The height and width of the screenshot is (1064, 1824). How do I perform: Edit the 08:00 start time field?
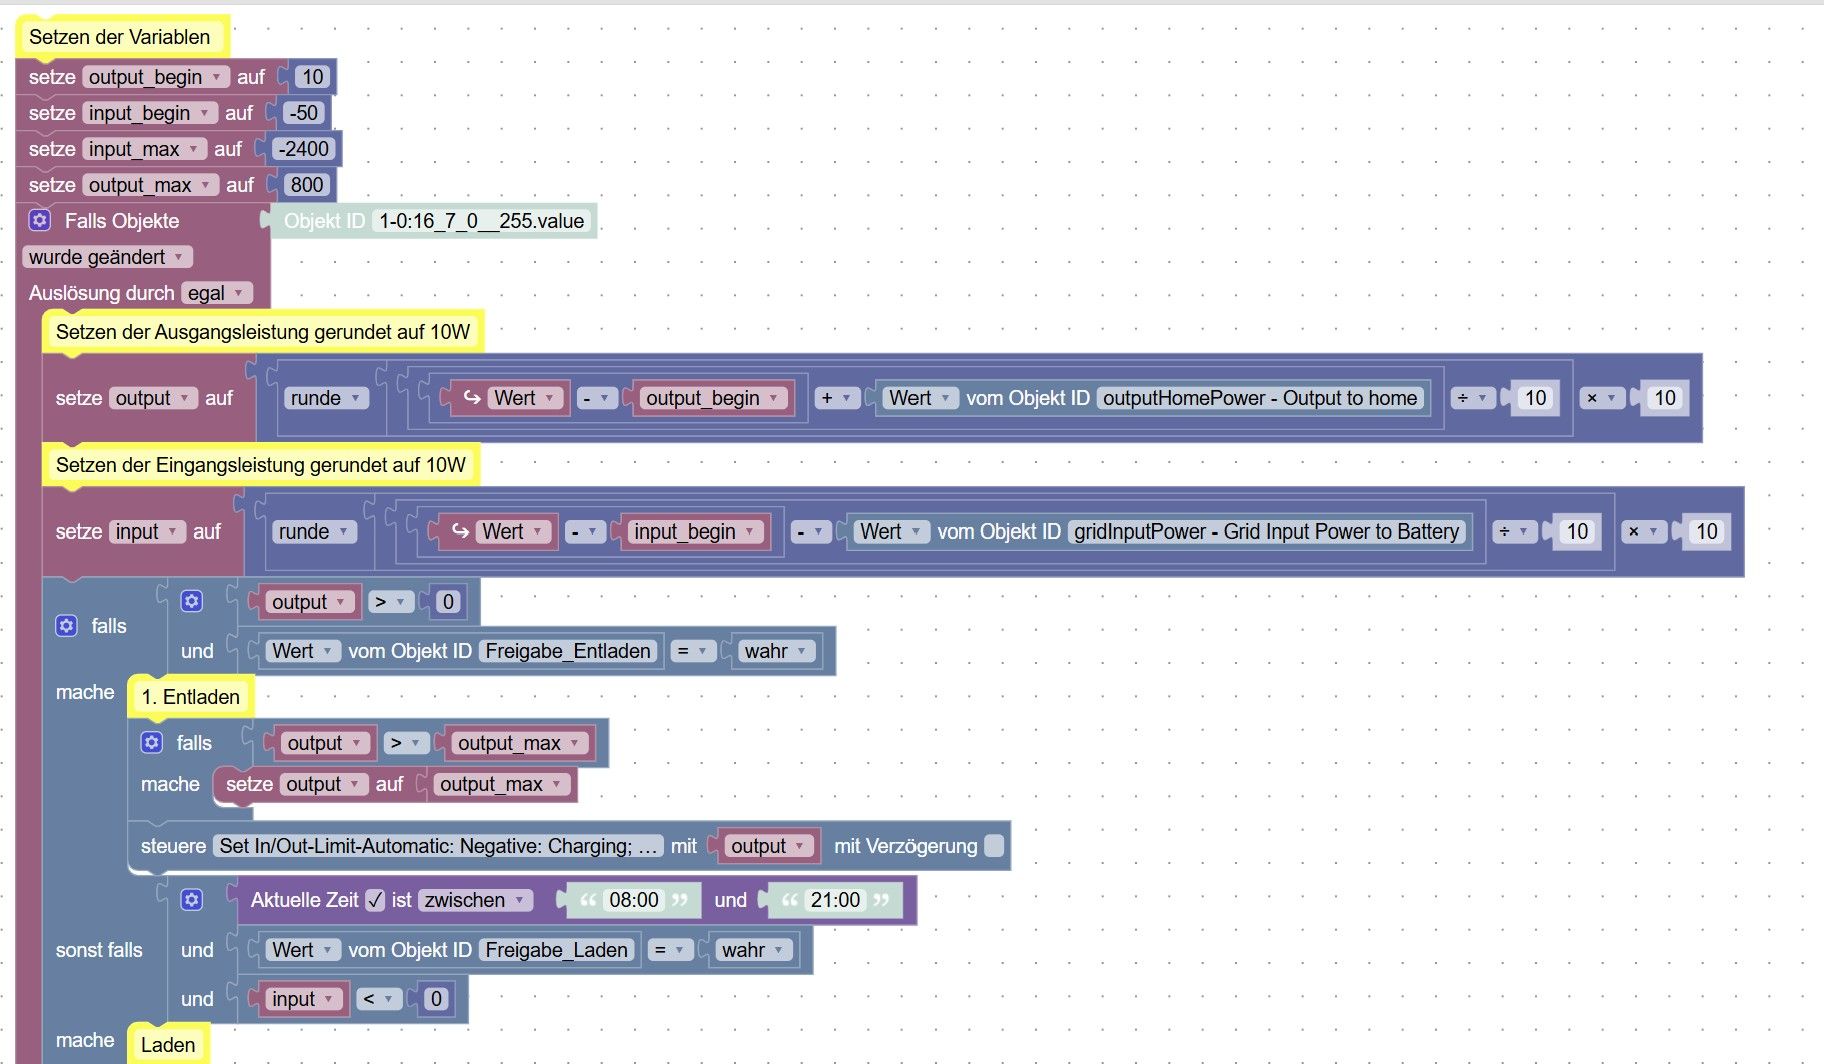tap(634, 900)
